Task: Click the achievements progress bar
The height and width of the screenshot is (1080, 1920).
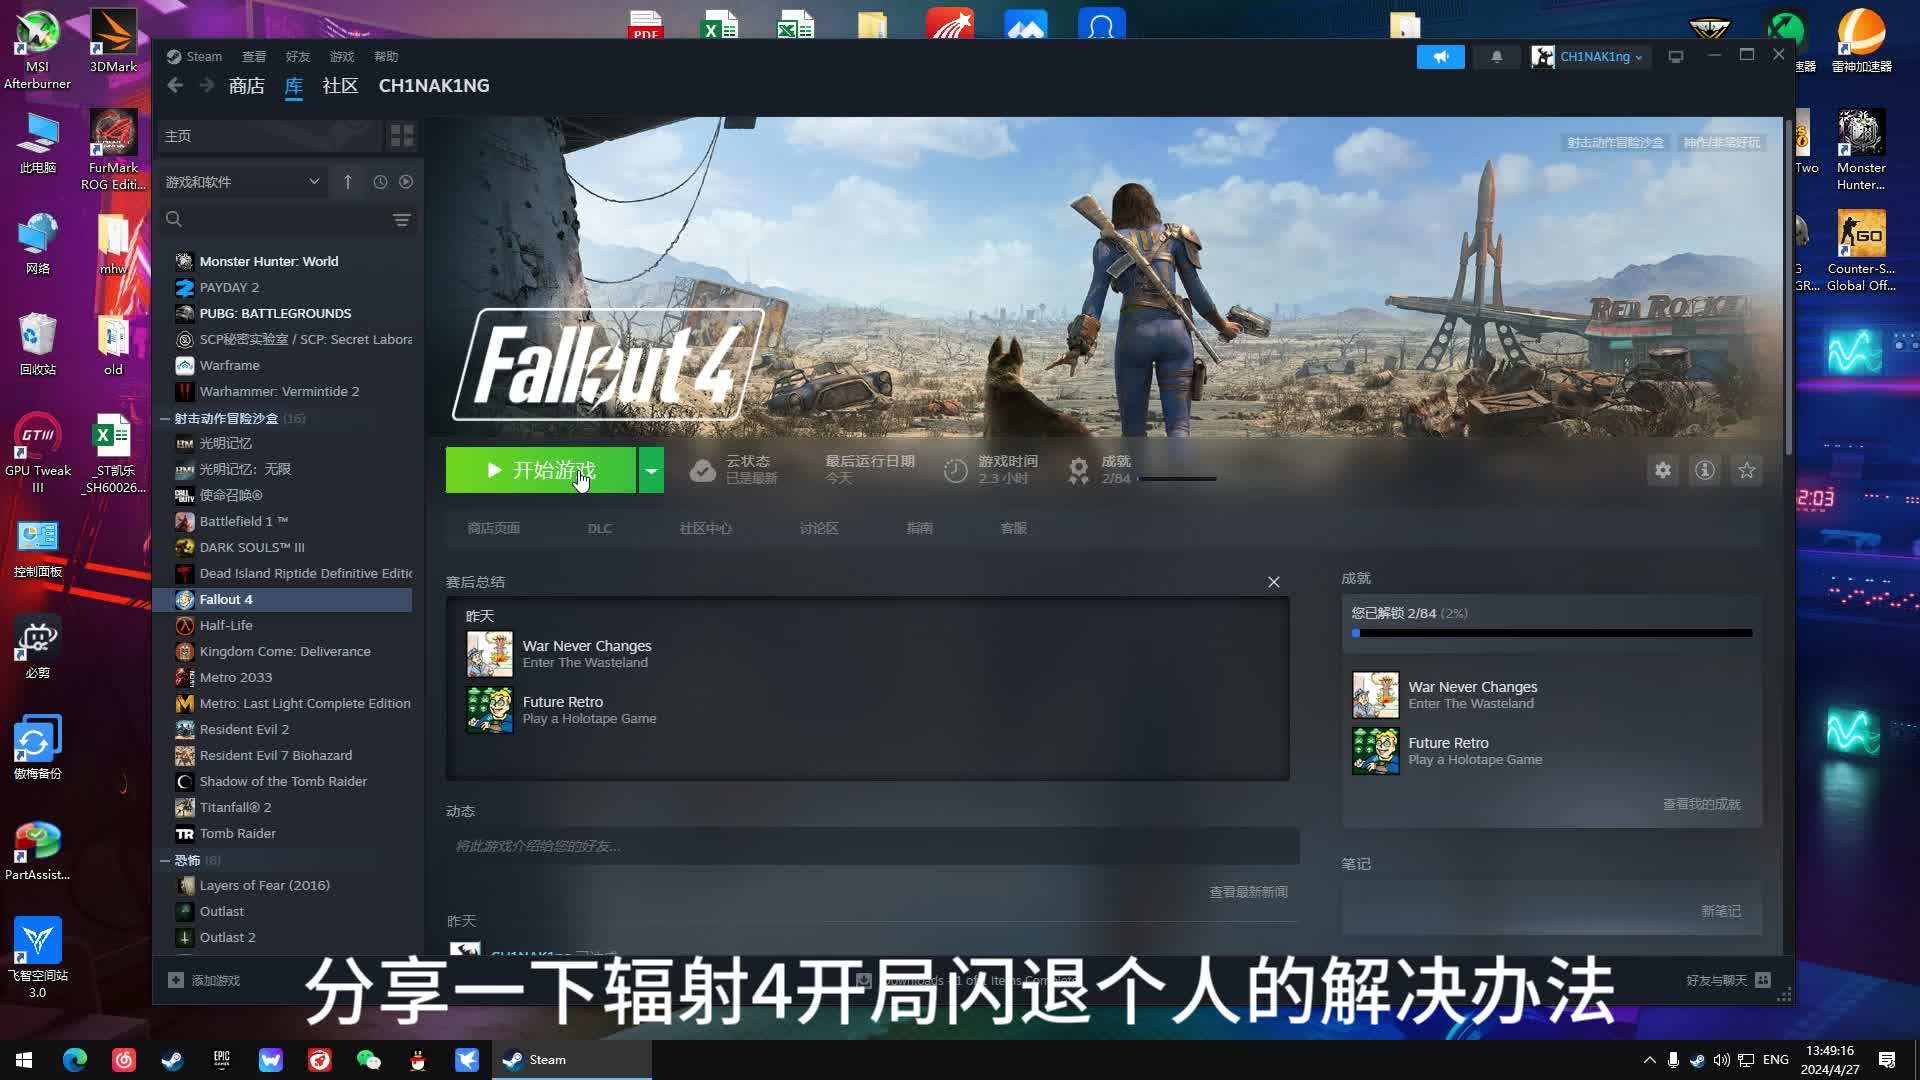Action: pos(1552,633)
